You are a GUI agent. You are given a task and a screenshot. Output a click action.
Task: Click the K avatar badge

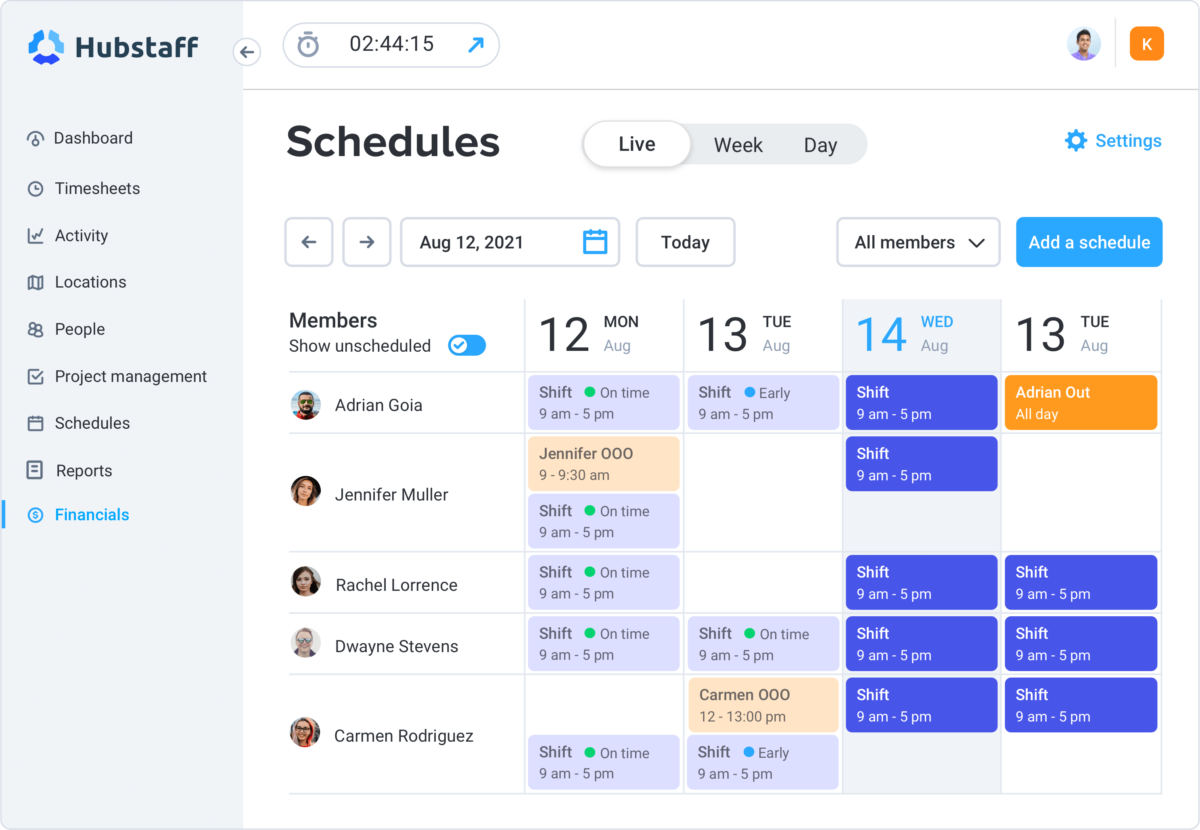tap(1146, 43)
